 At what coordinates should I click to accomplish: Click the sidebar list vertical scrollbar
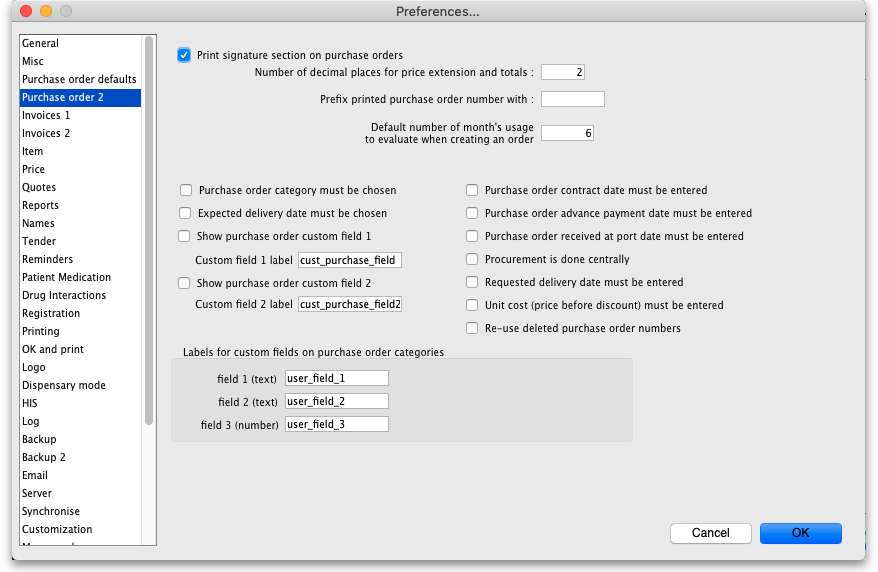coord(149,230)
